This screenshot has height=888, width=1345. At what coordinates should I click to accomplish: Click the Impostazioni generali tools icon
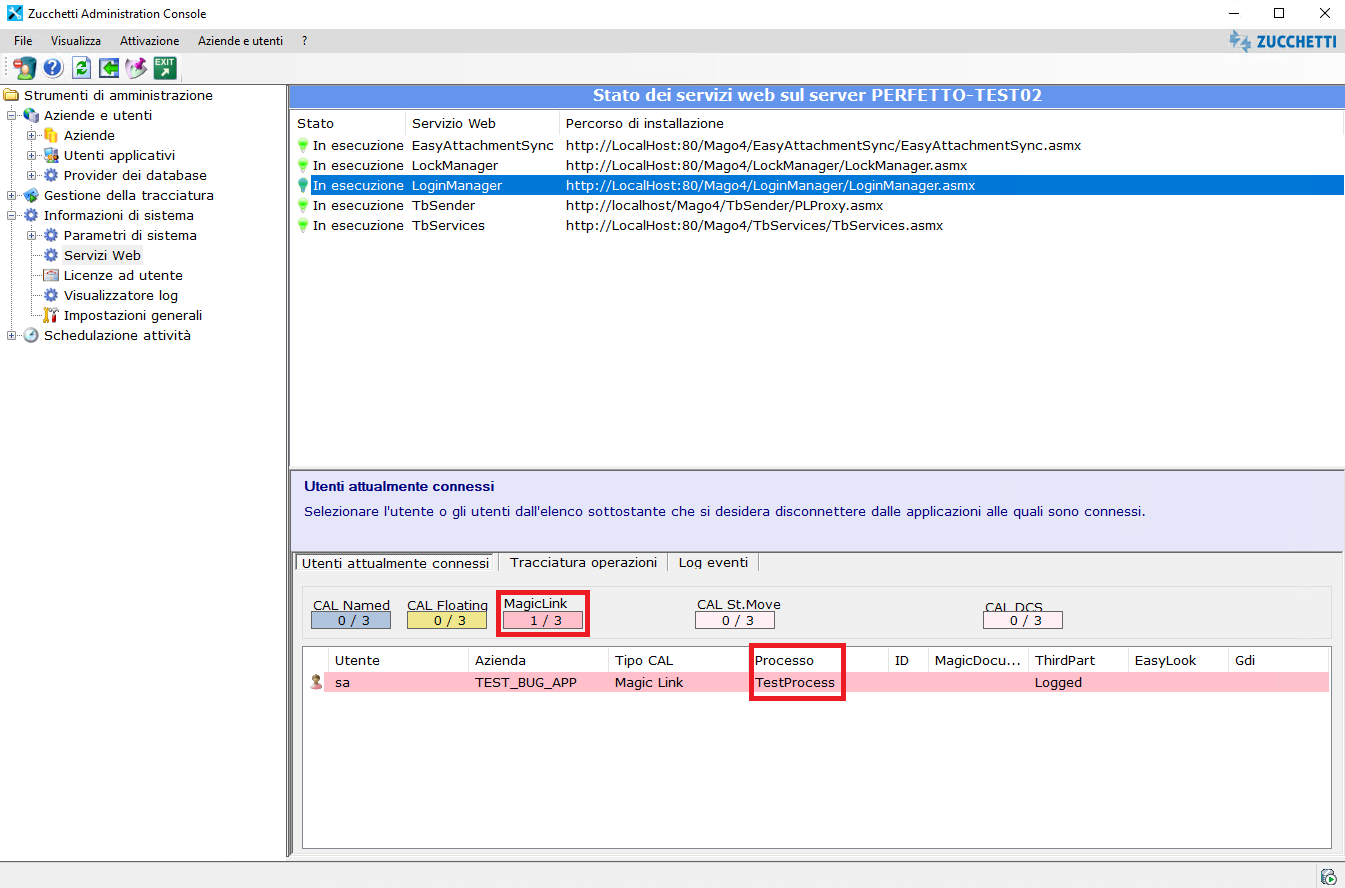coord(51,315)
